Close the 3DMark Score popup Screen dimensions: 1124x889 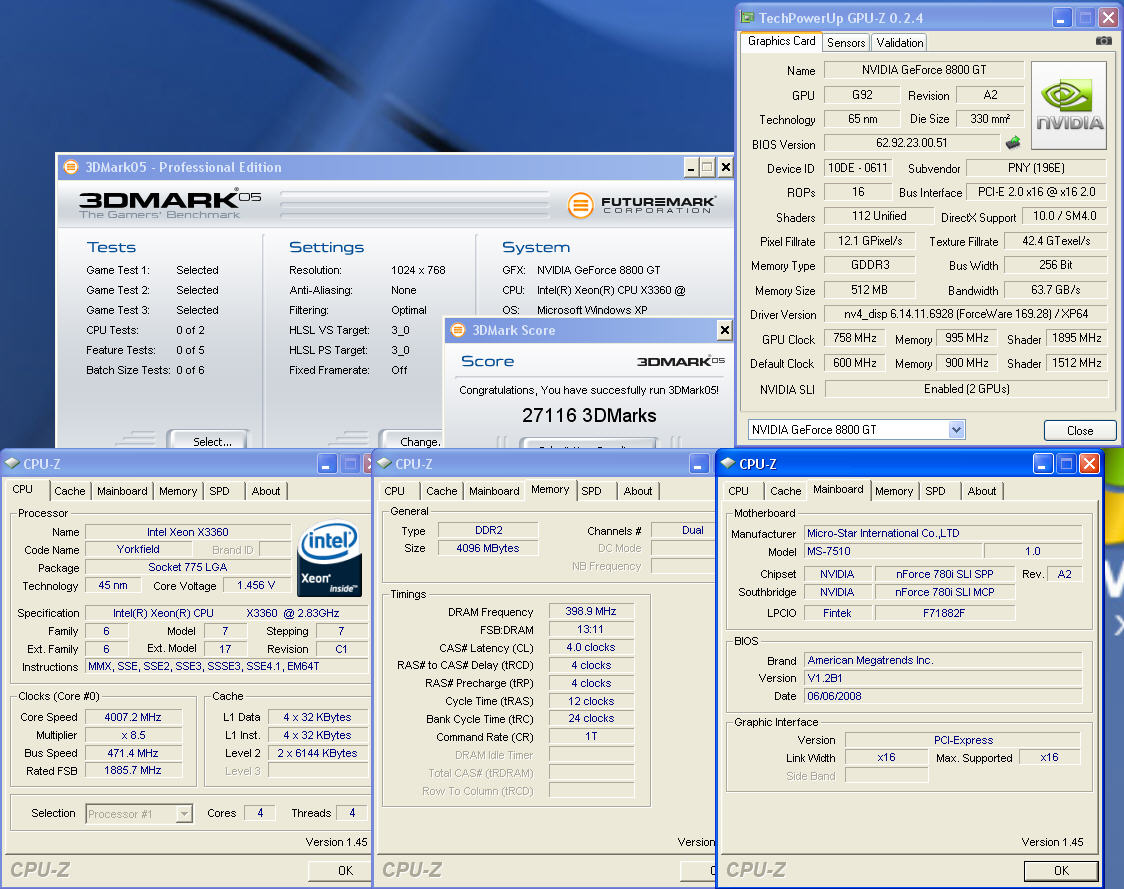coord(724,330)
